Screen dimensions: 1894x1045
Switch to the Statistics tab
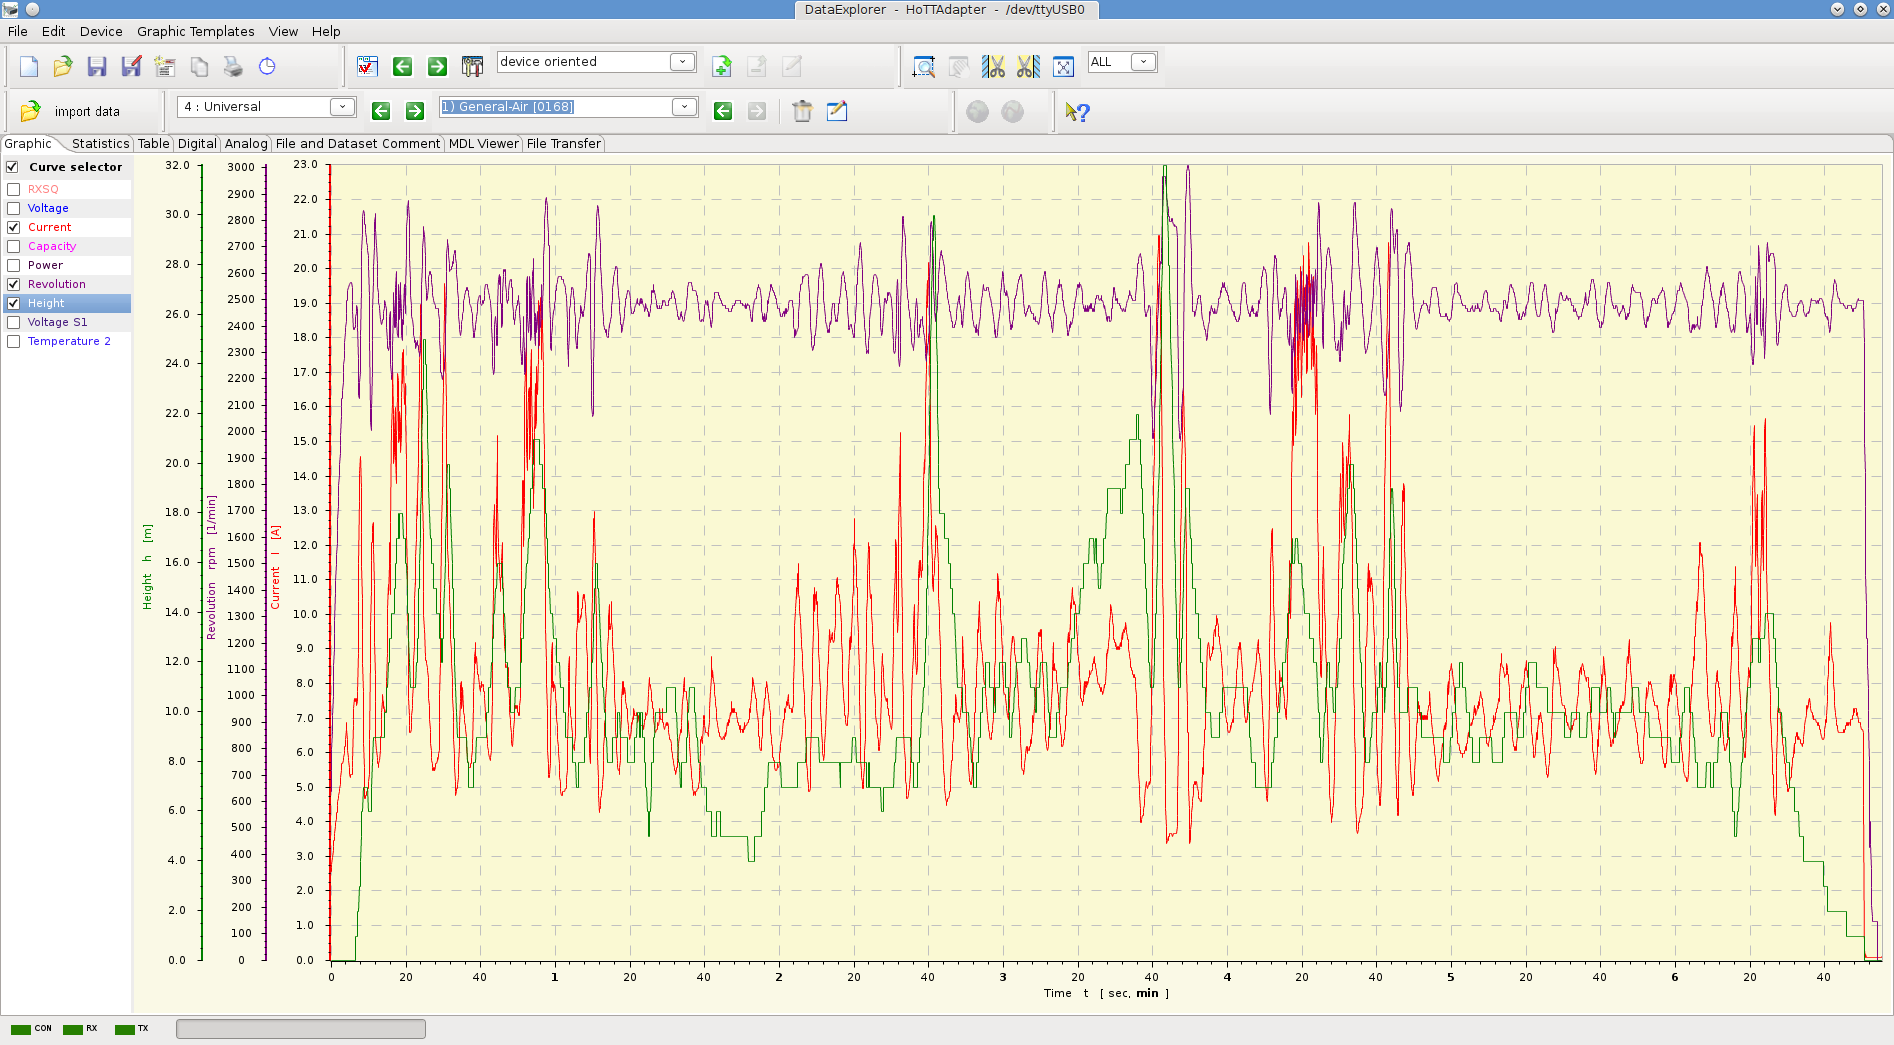(100, 144)
